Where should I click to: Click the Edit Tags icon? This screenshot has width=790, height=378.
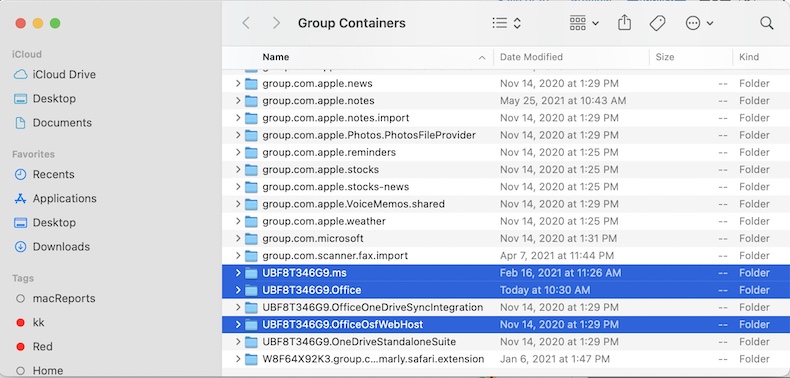657,23
